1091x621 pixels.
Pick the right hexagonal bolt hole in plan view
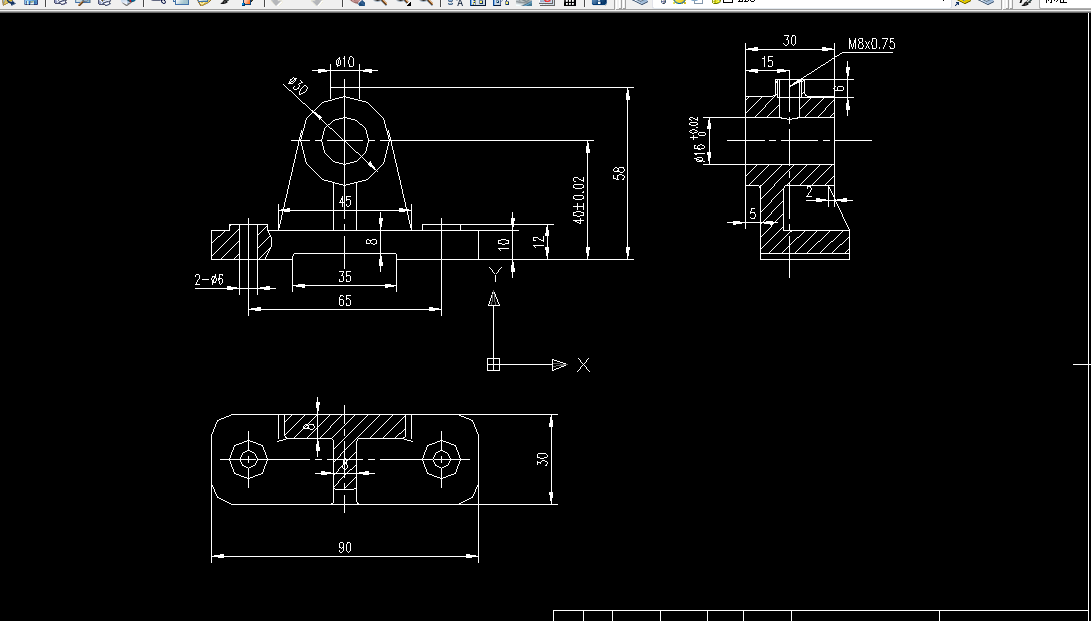[x=441, y=459]
